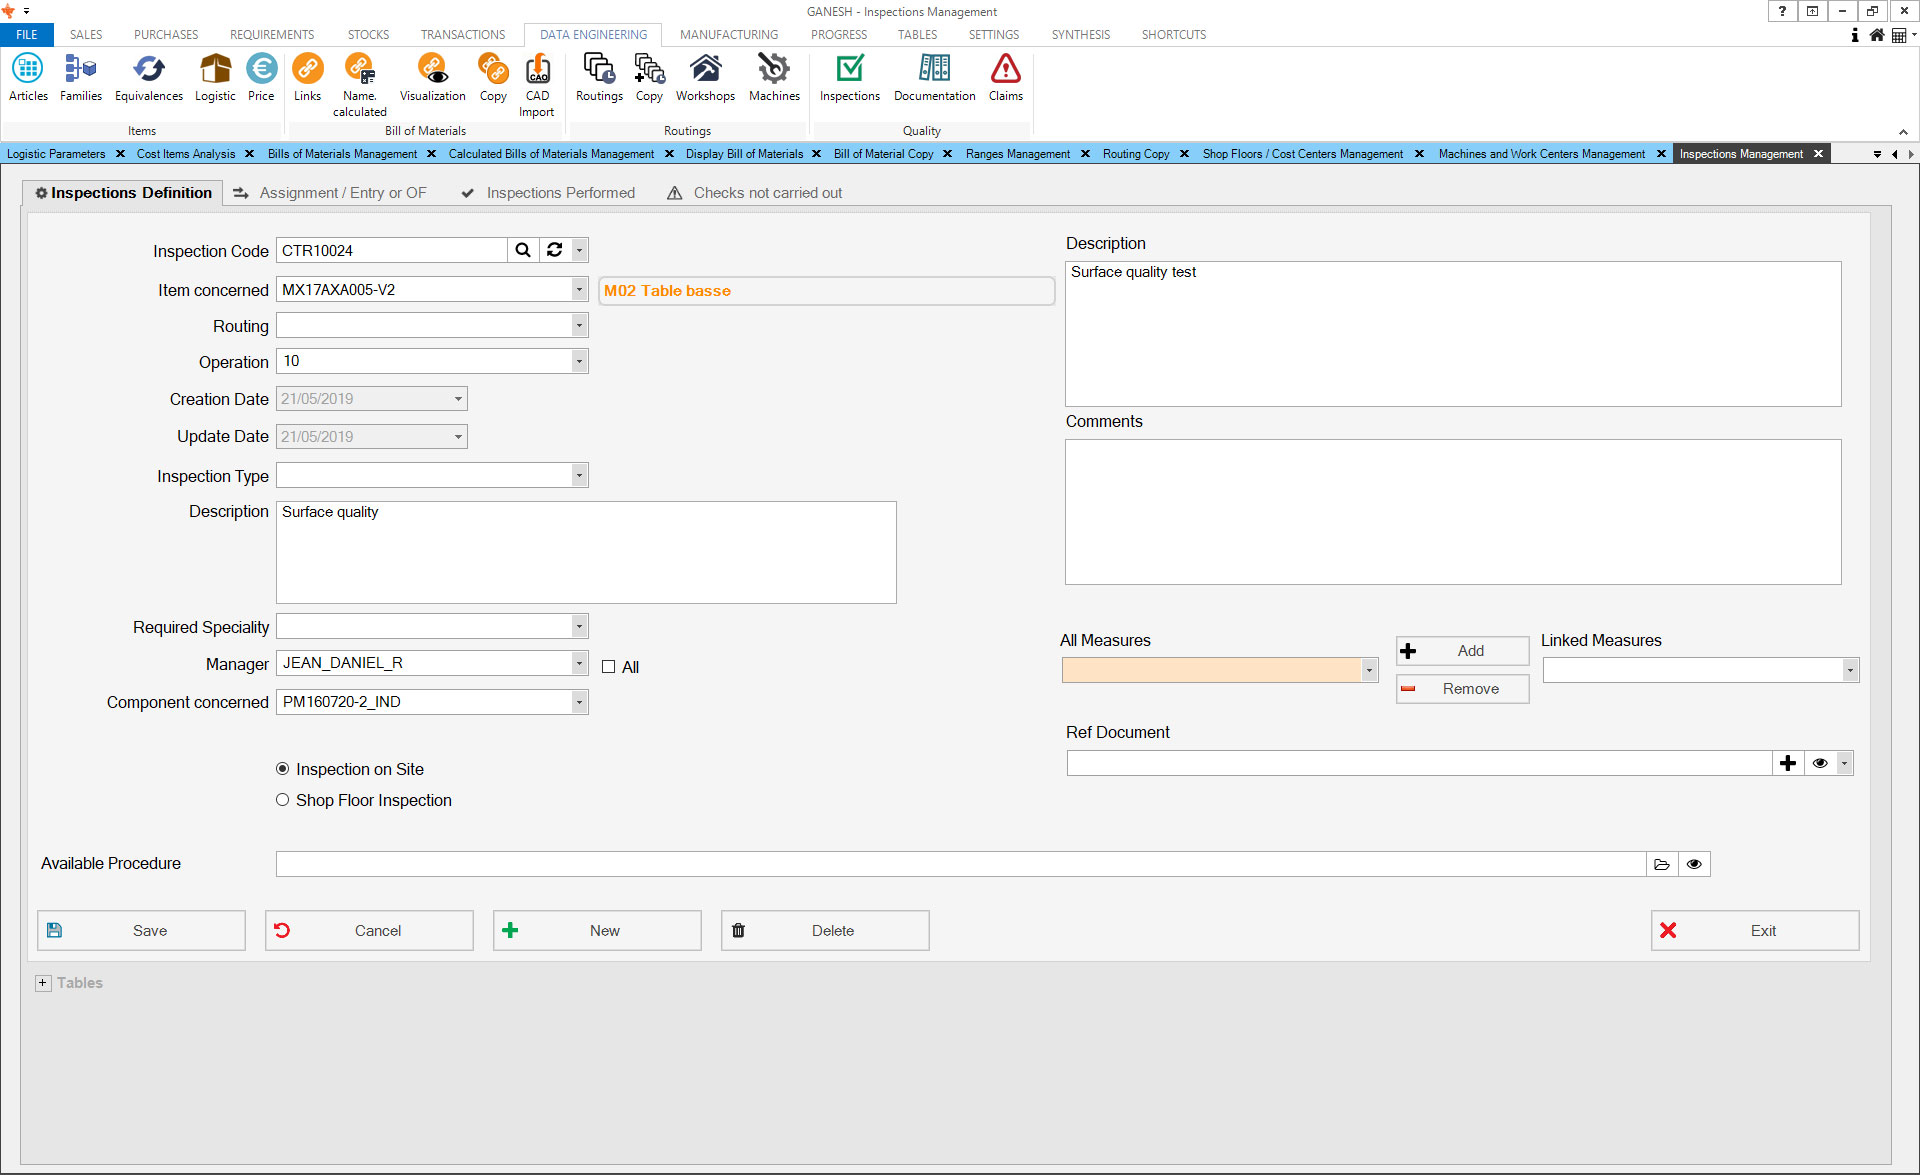Select Inspection on Site radio button

[283, 769]
